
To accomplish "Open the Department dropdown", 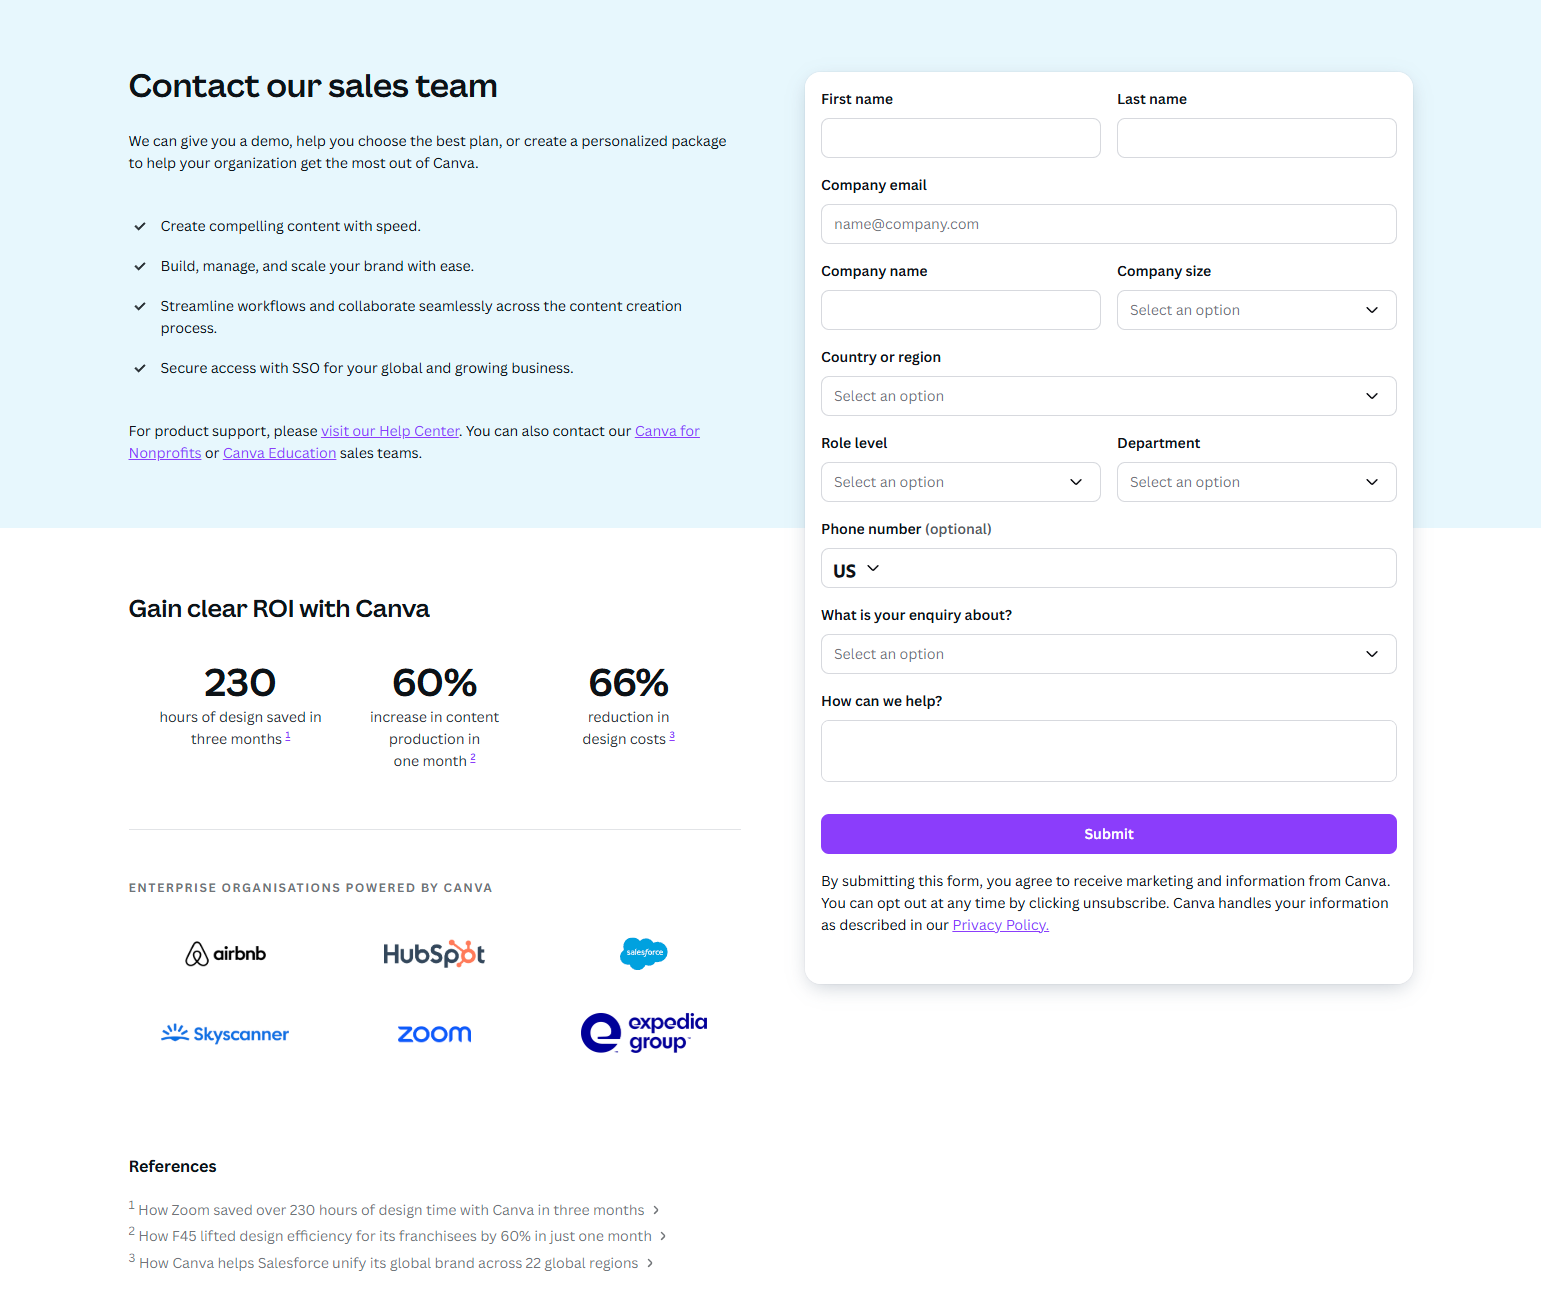I will click(1255, 482).
